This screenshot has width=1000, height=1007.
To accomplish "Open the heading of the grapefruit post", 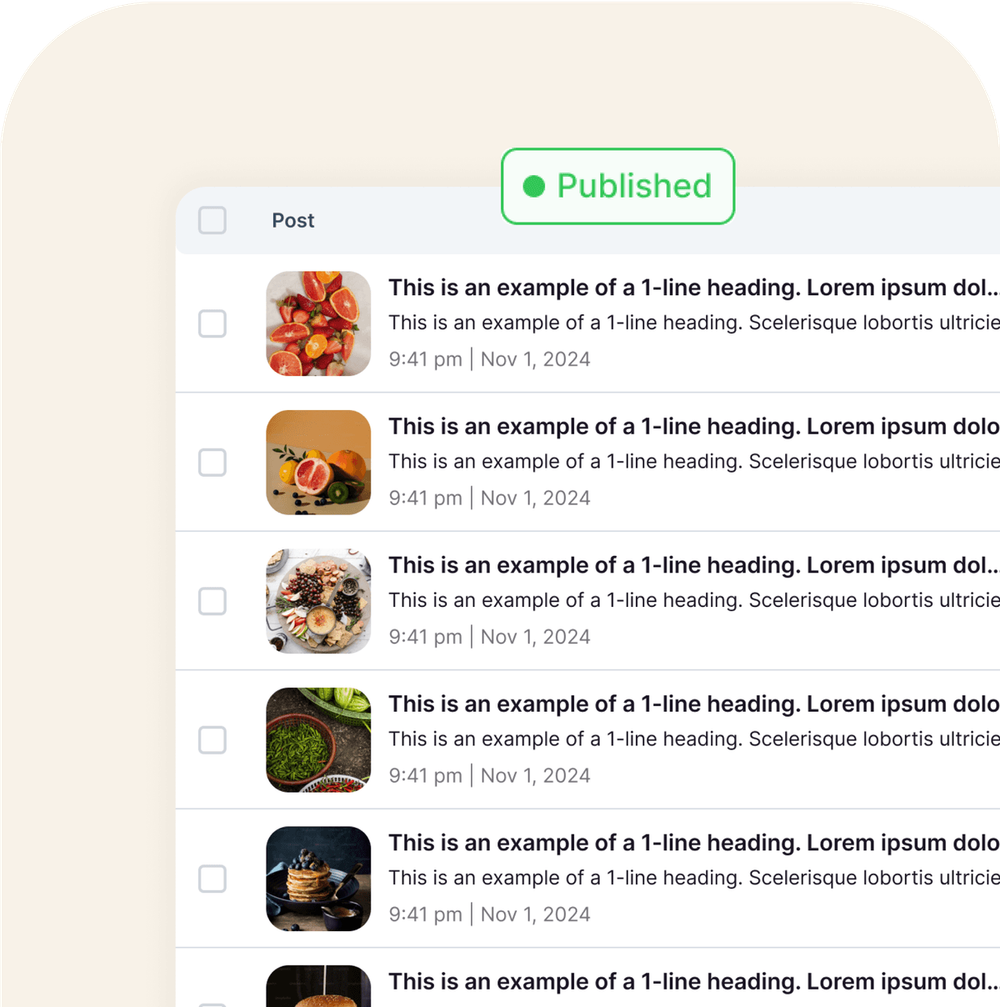I will (x=694, y=426).
